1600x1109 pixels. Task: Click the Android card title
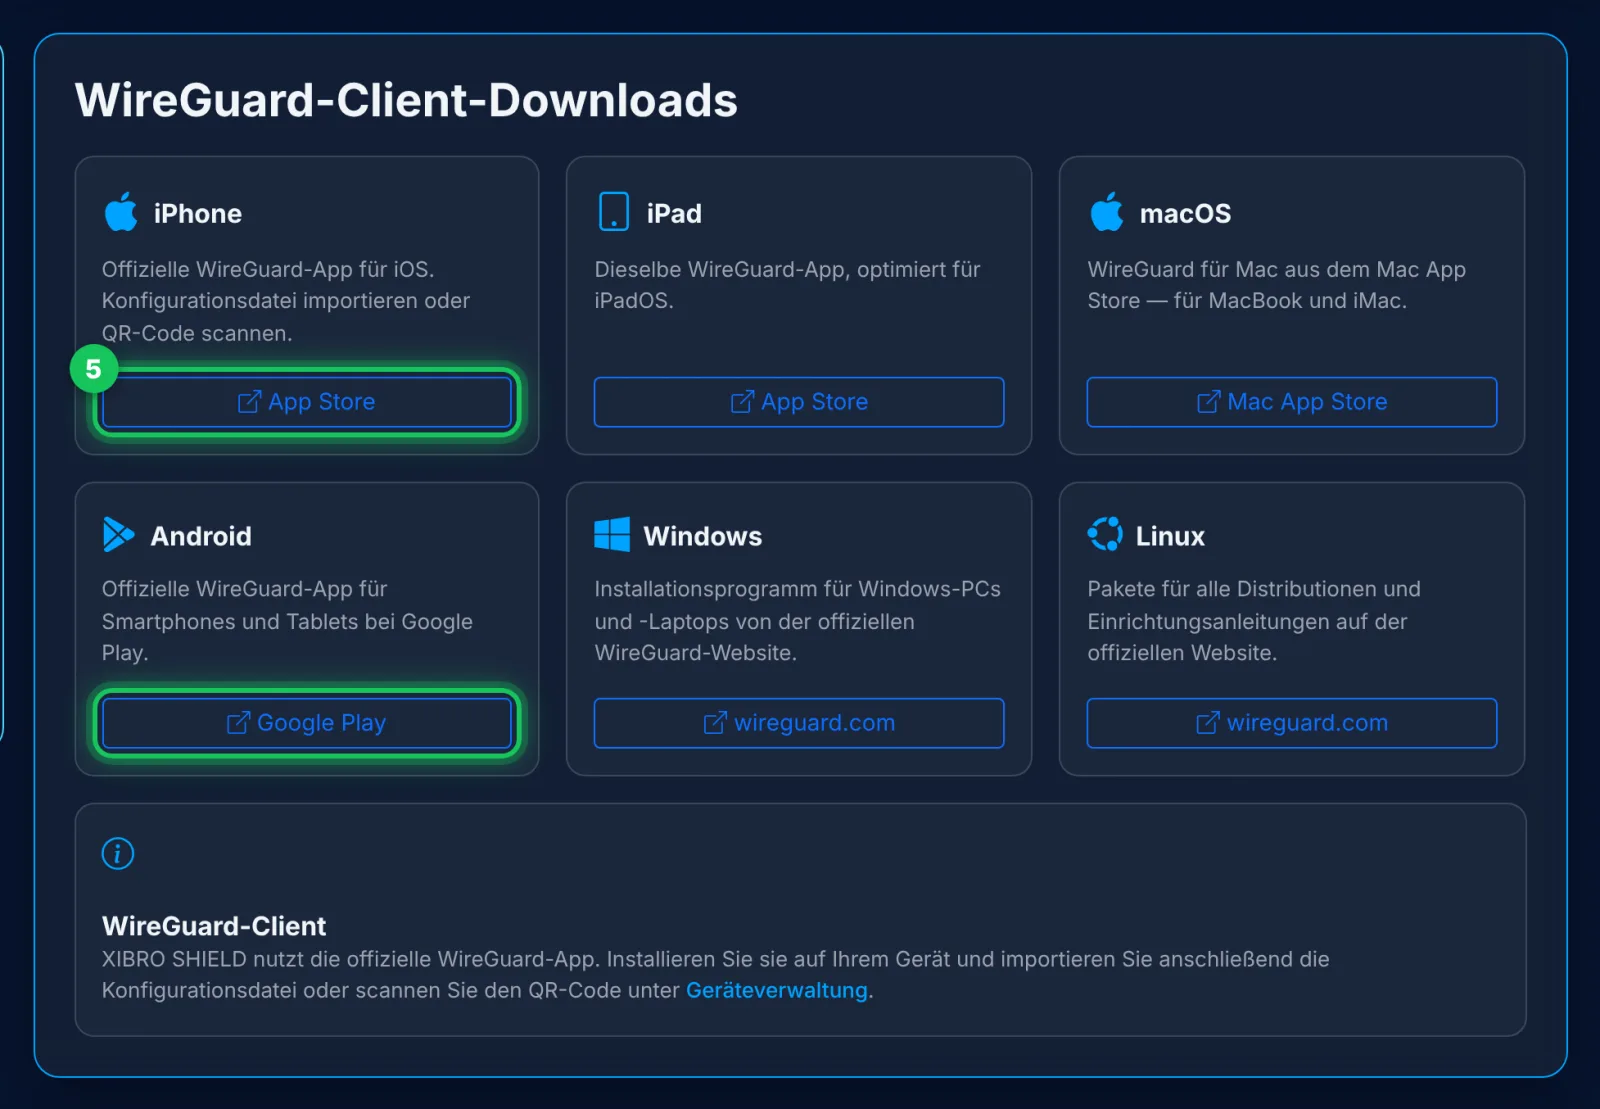tap(201, 536)
